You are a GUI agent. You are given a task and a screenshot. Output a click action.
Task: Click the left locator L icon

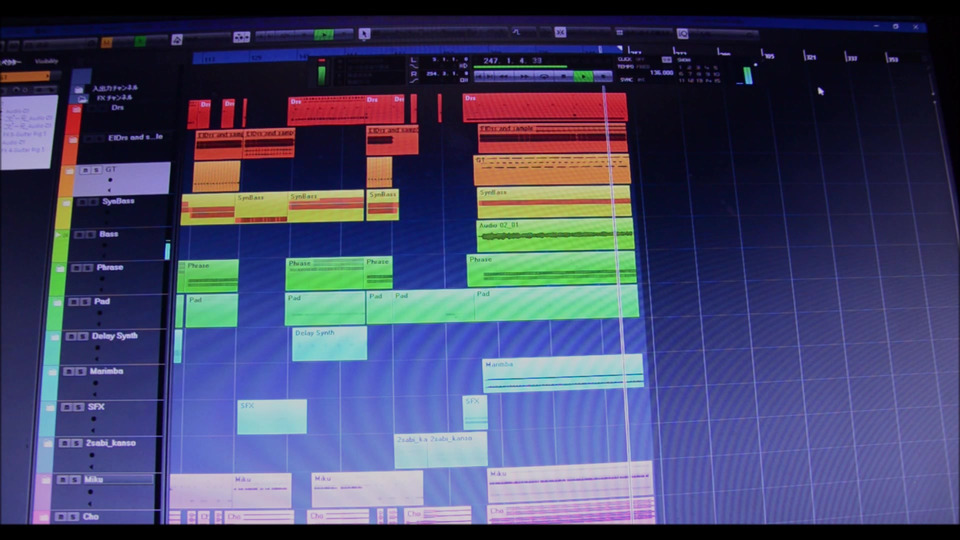(x=414, y=60)
